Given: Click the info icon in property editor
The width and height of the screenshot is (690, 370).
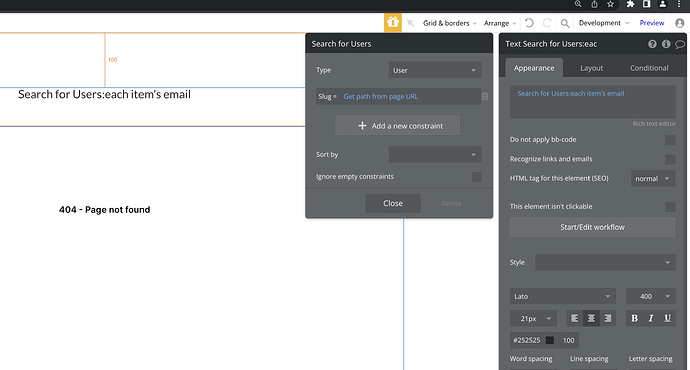Looking at the screenshot, I should coord(666,44).
